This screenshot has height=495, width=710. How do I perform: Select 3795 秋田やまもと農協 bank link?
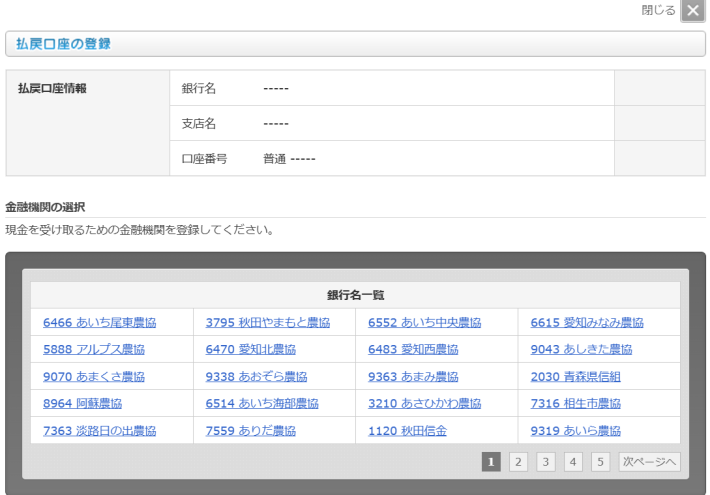point(268,322)
